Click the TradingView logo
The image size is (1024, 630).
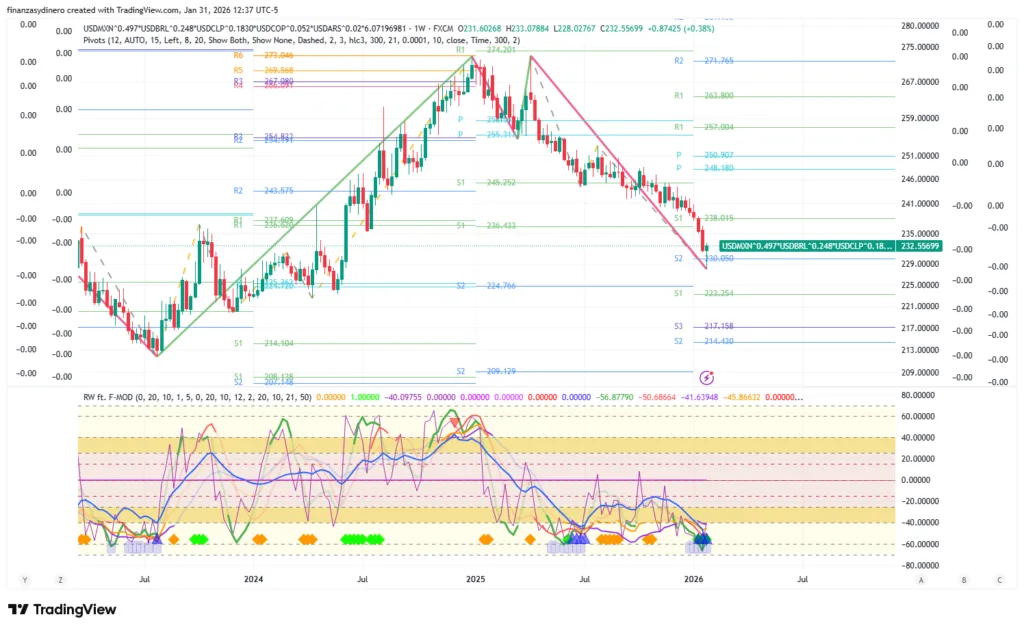click(x=62, y=610)
